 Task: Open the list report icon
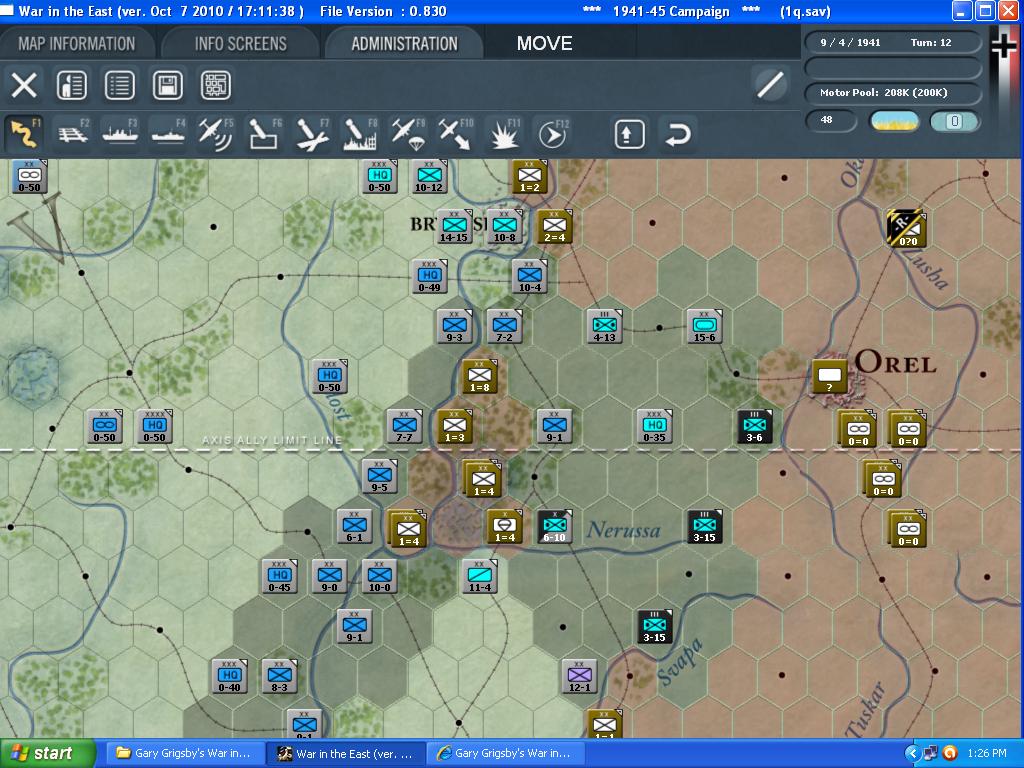click(x=120, y=86)
